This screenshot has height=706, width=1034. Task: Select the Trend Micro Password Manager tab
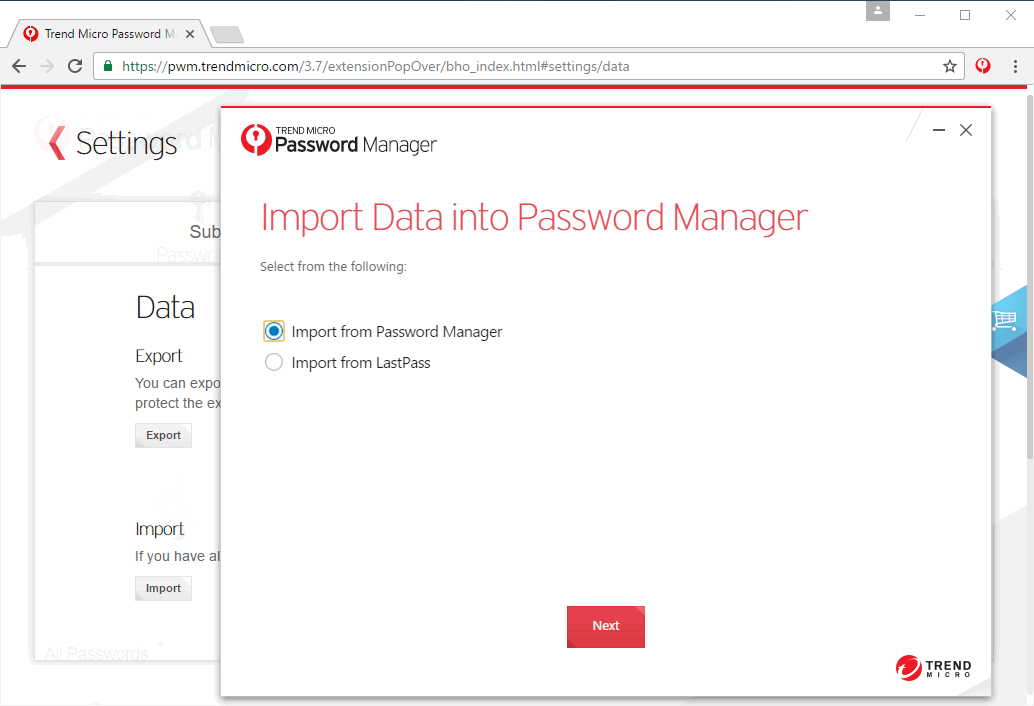[x=100, y=34]
